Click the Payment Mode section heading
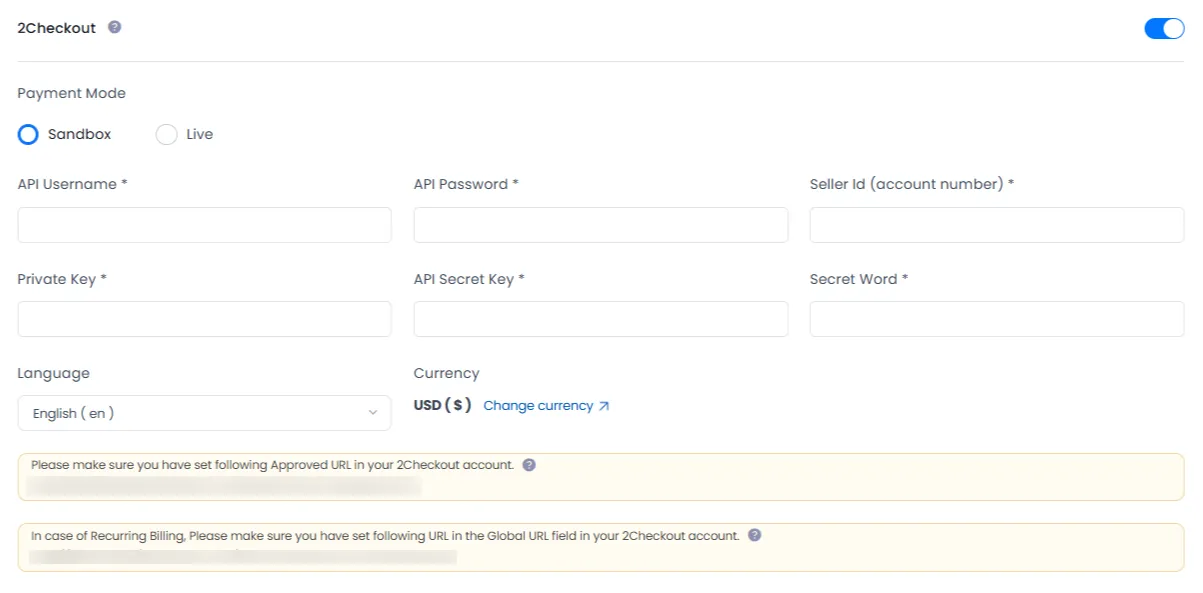1203x593 pixels. (x=71, y=93)
